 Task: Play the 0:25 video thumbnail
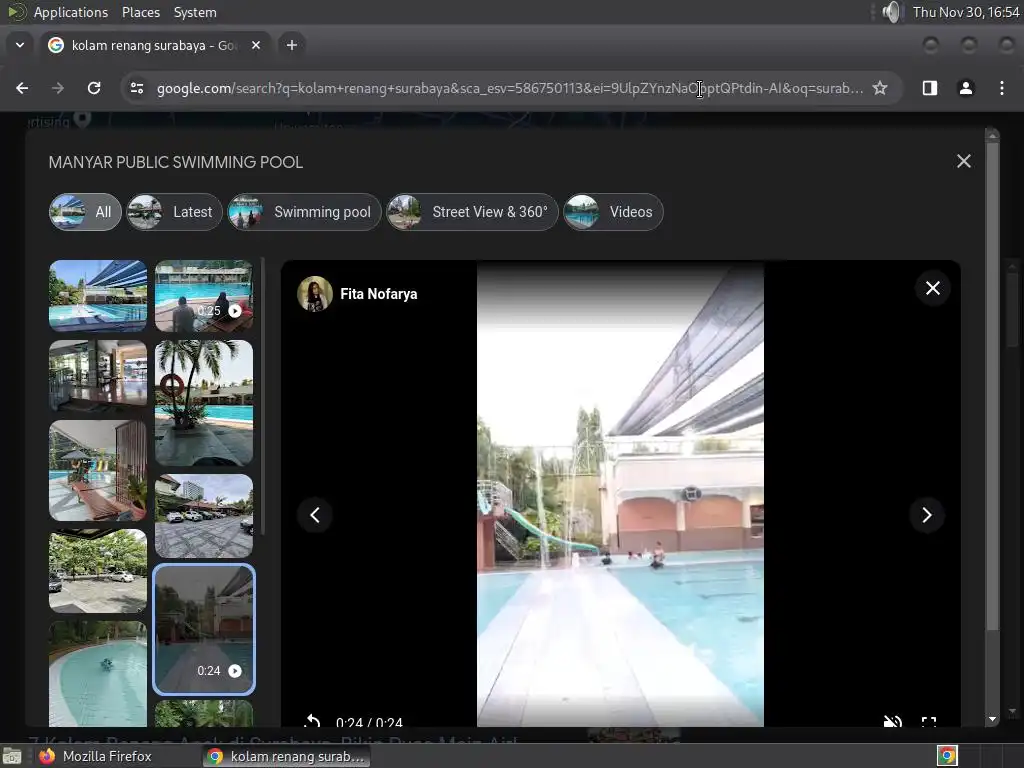[x=204, y=296]
